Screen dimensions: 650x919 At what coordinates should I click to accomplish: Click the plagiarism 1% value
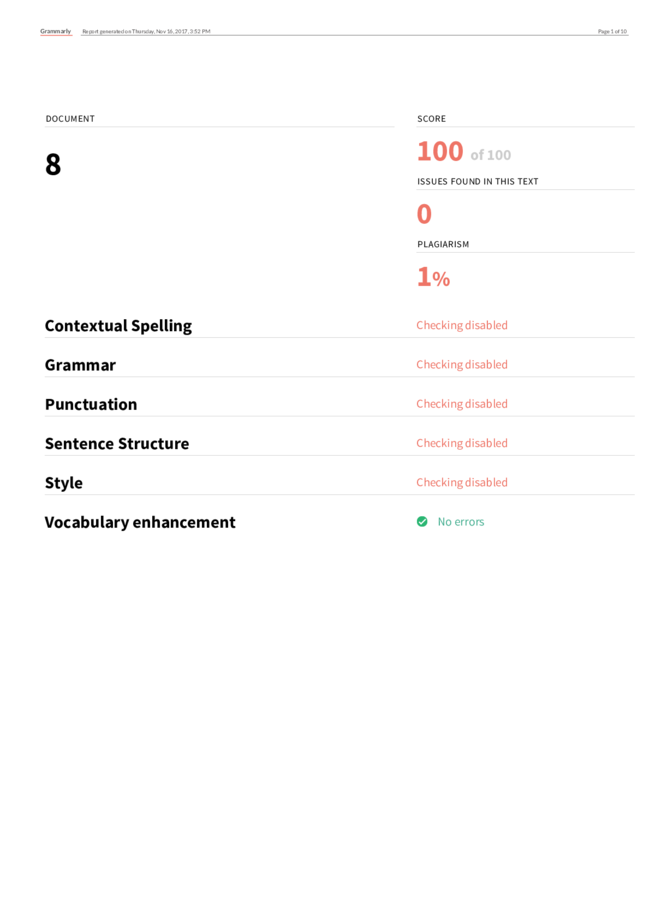pyautogui.click(x=434, y=277)
